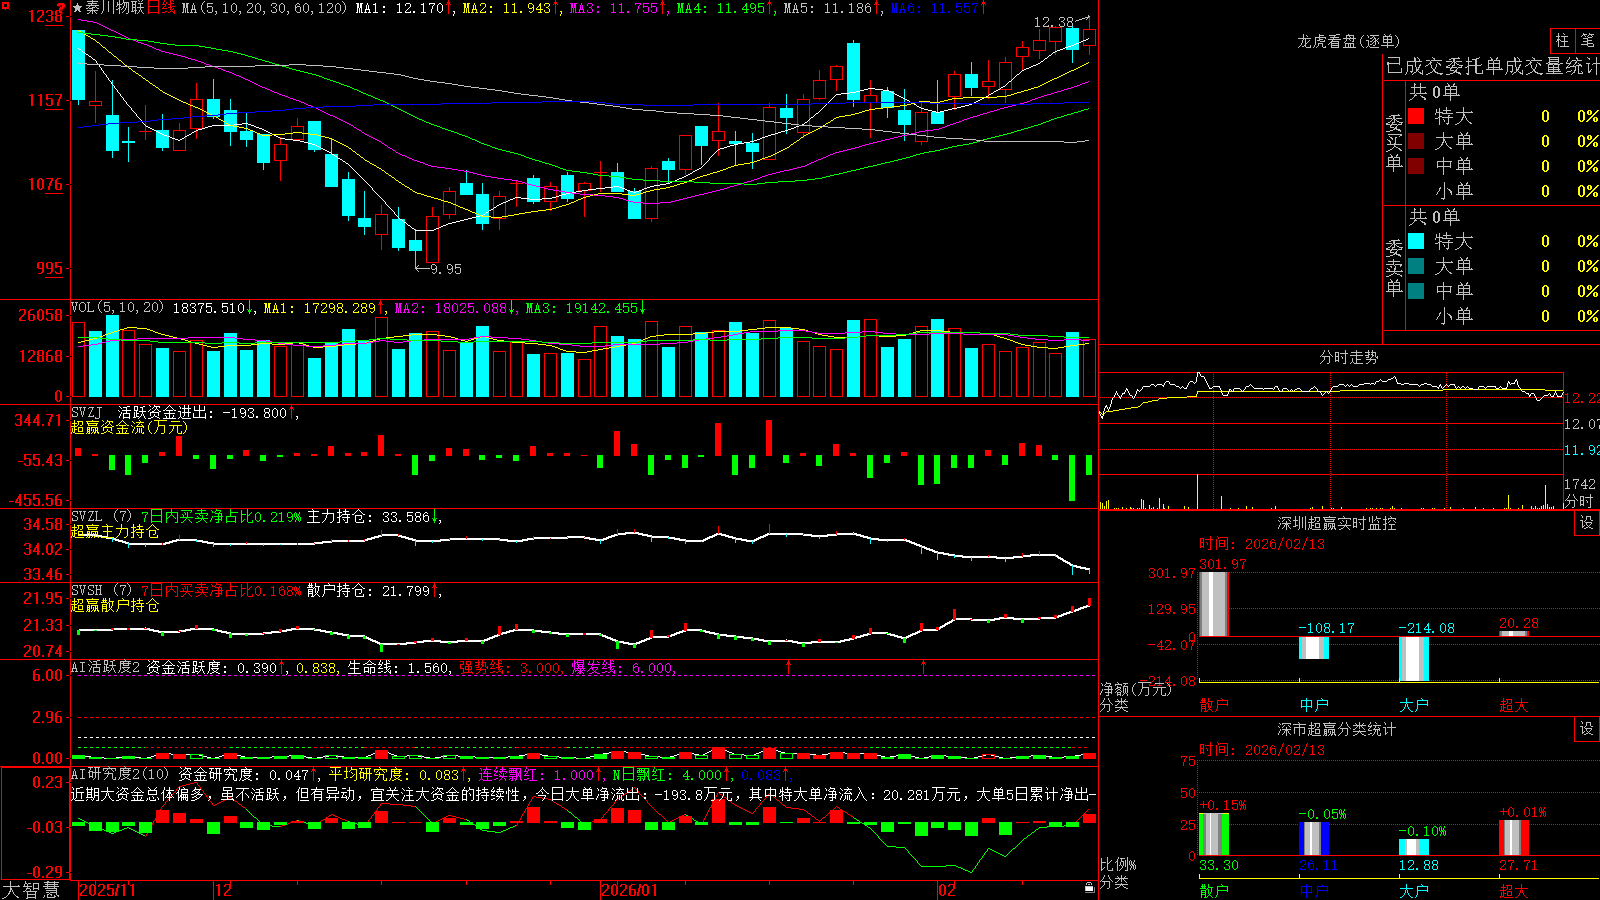Click the 大智慧 logo at bottom-left
Screen dimensions: 1600x900
coord(31,890)
